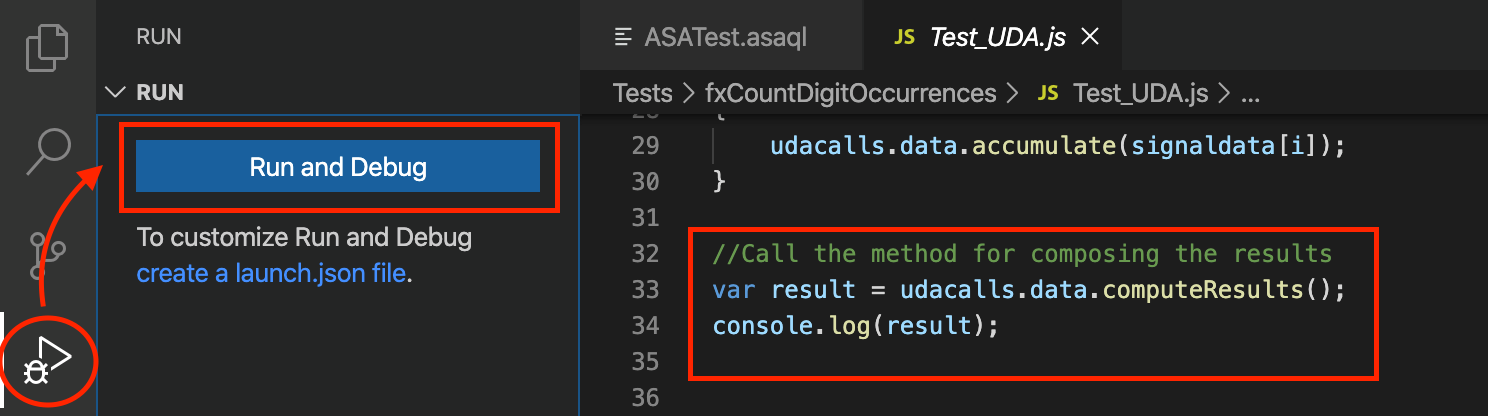Open the fxCountDigitOccurrences breadcrumb

851,93
